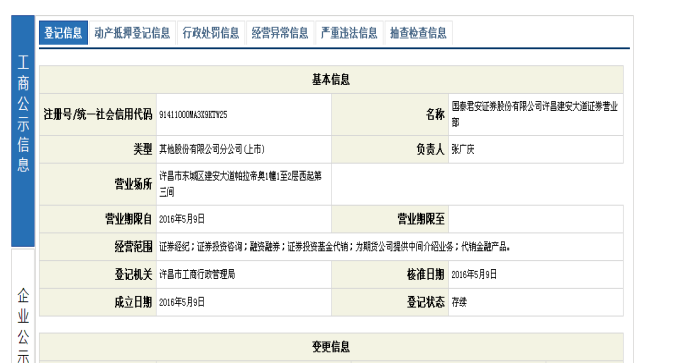Click the 核准日期 value 2016年5月9日
This screenshot has width=694, height=363.
[x=474, y=274]
